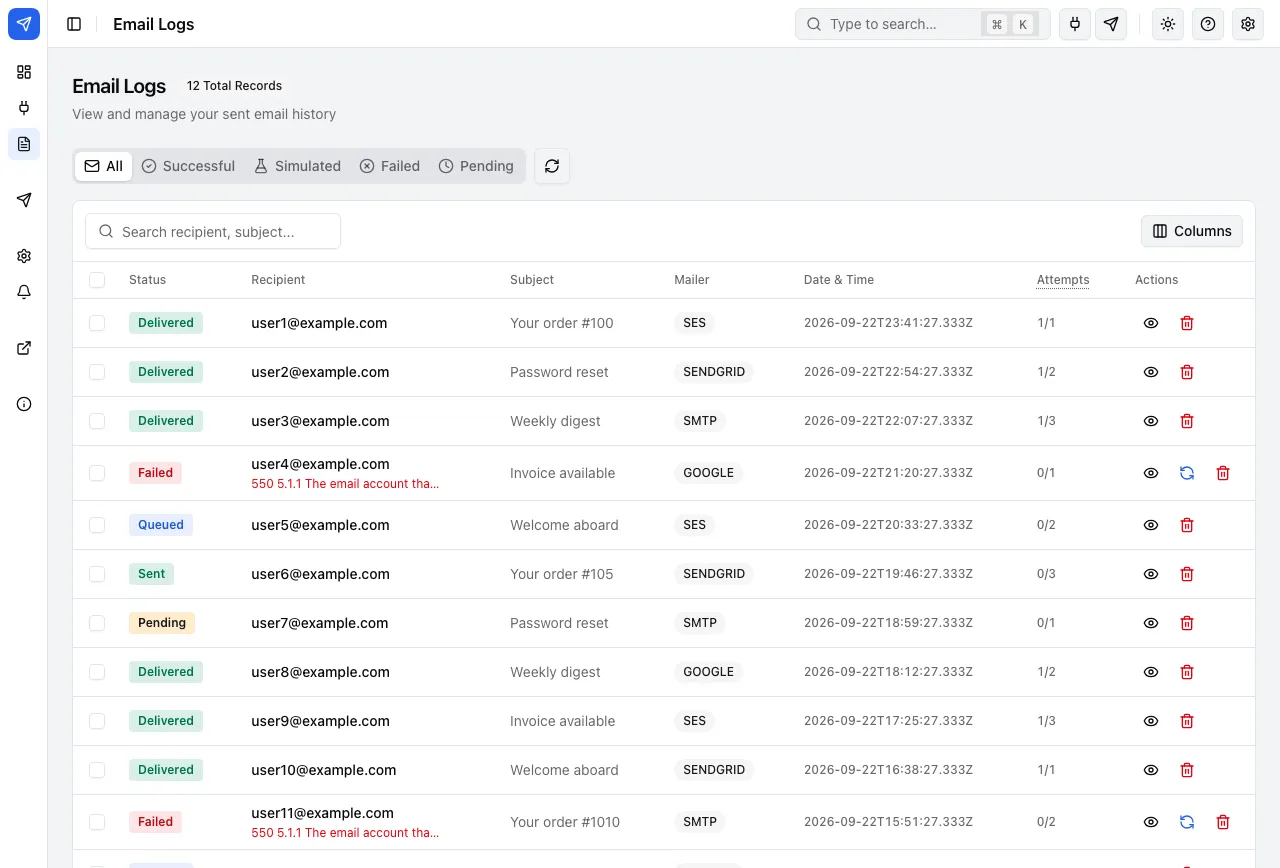Click the 12 Total Records label
Viewport: 1280px width, 868px height.
coord(235,86)
